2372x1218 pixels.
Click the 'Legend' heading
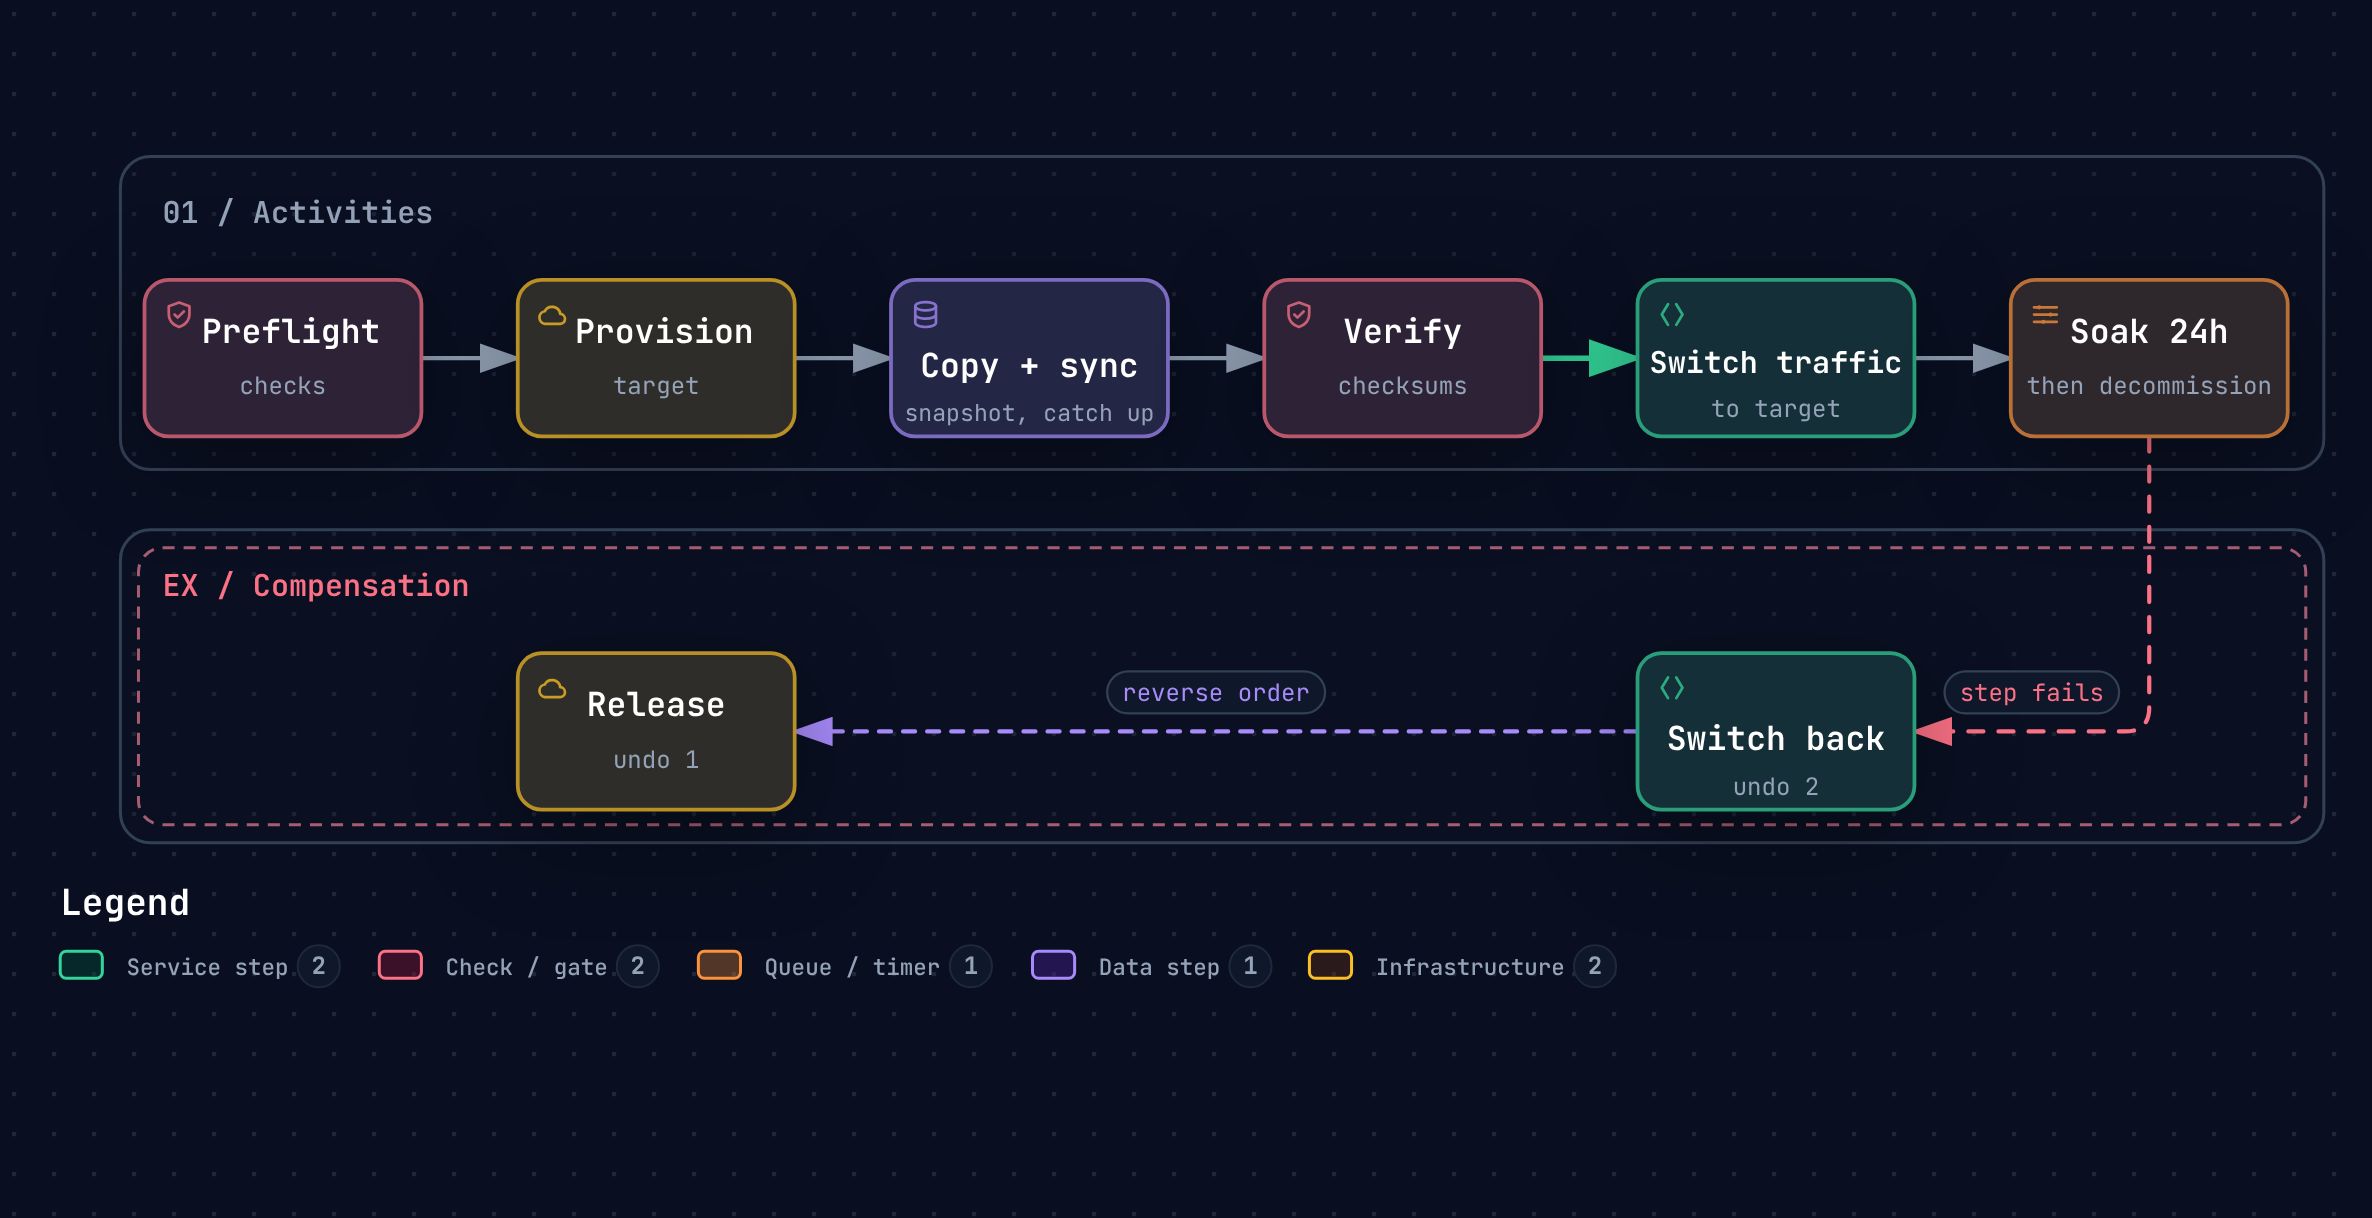click(x=125, y=903)
